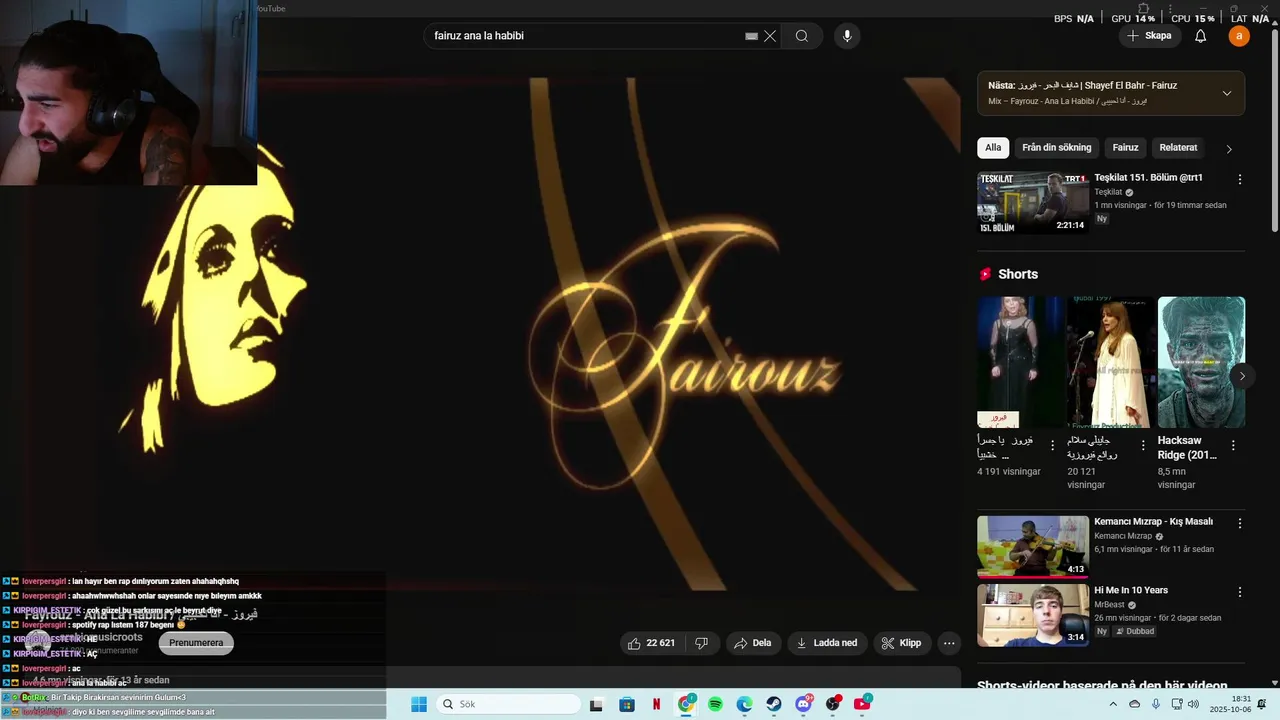Expand the Nästa mix playlist panel

click(1227, 93)
